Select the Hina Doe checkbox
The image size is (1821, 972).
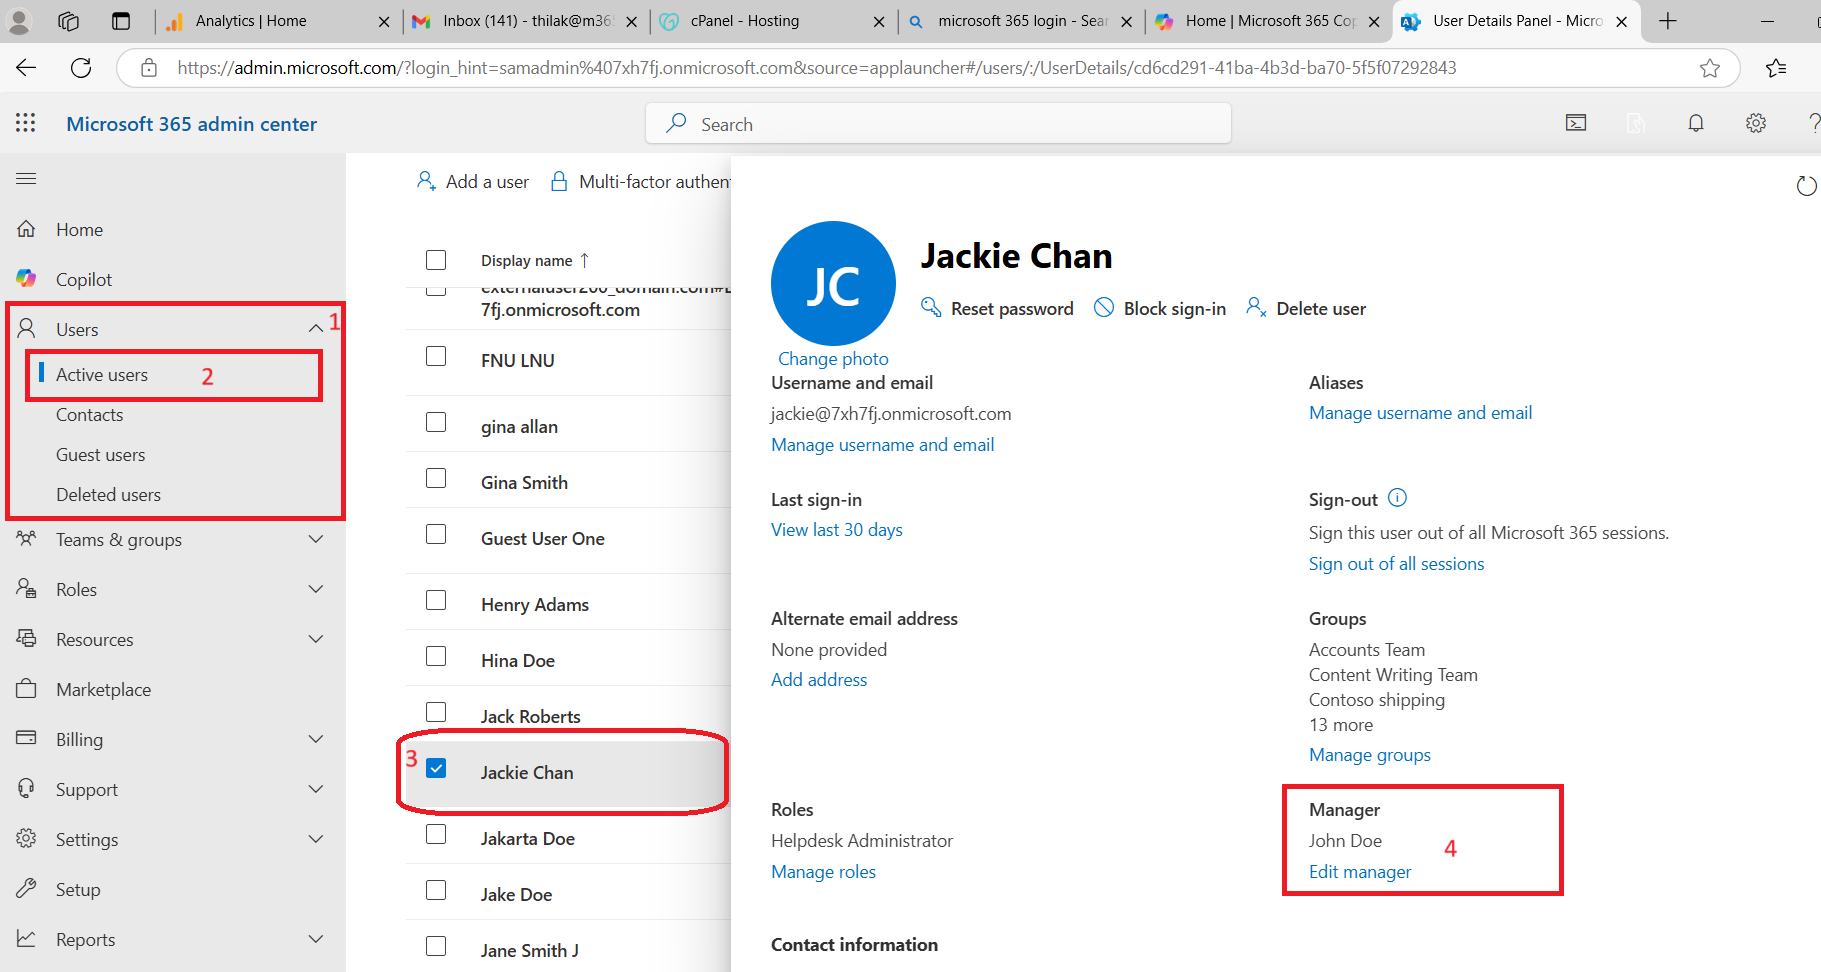click(x=436, y=656)
